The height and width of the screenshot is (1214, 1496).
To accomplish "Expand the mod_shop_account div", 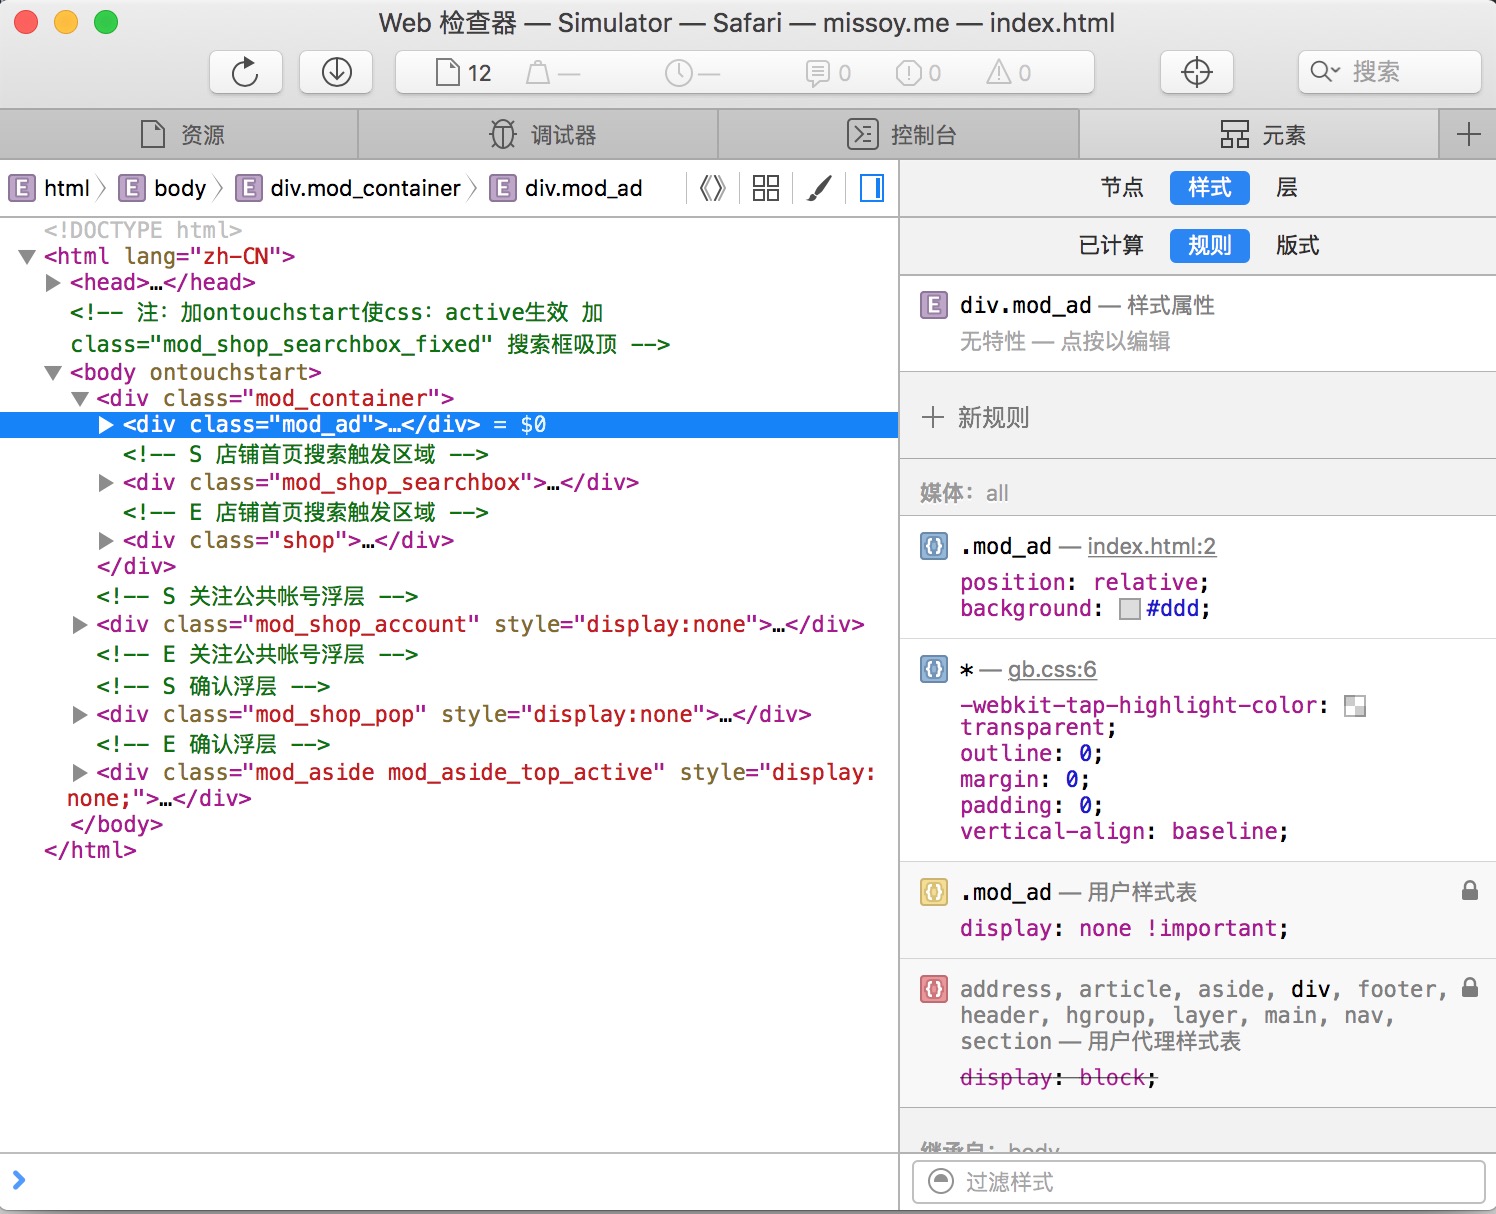I will pyautogui.click(x=80, y=625).
